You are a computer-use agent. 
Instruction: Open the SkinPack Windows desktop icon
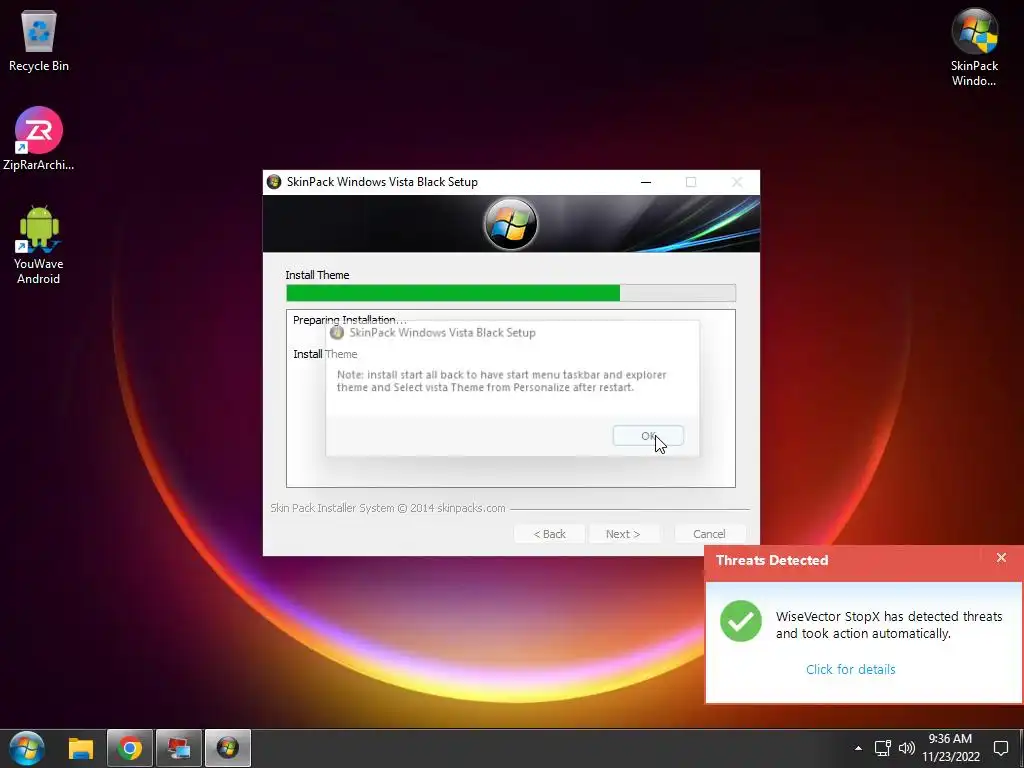coord(974,47)
